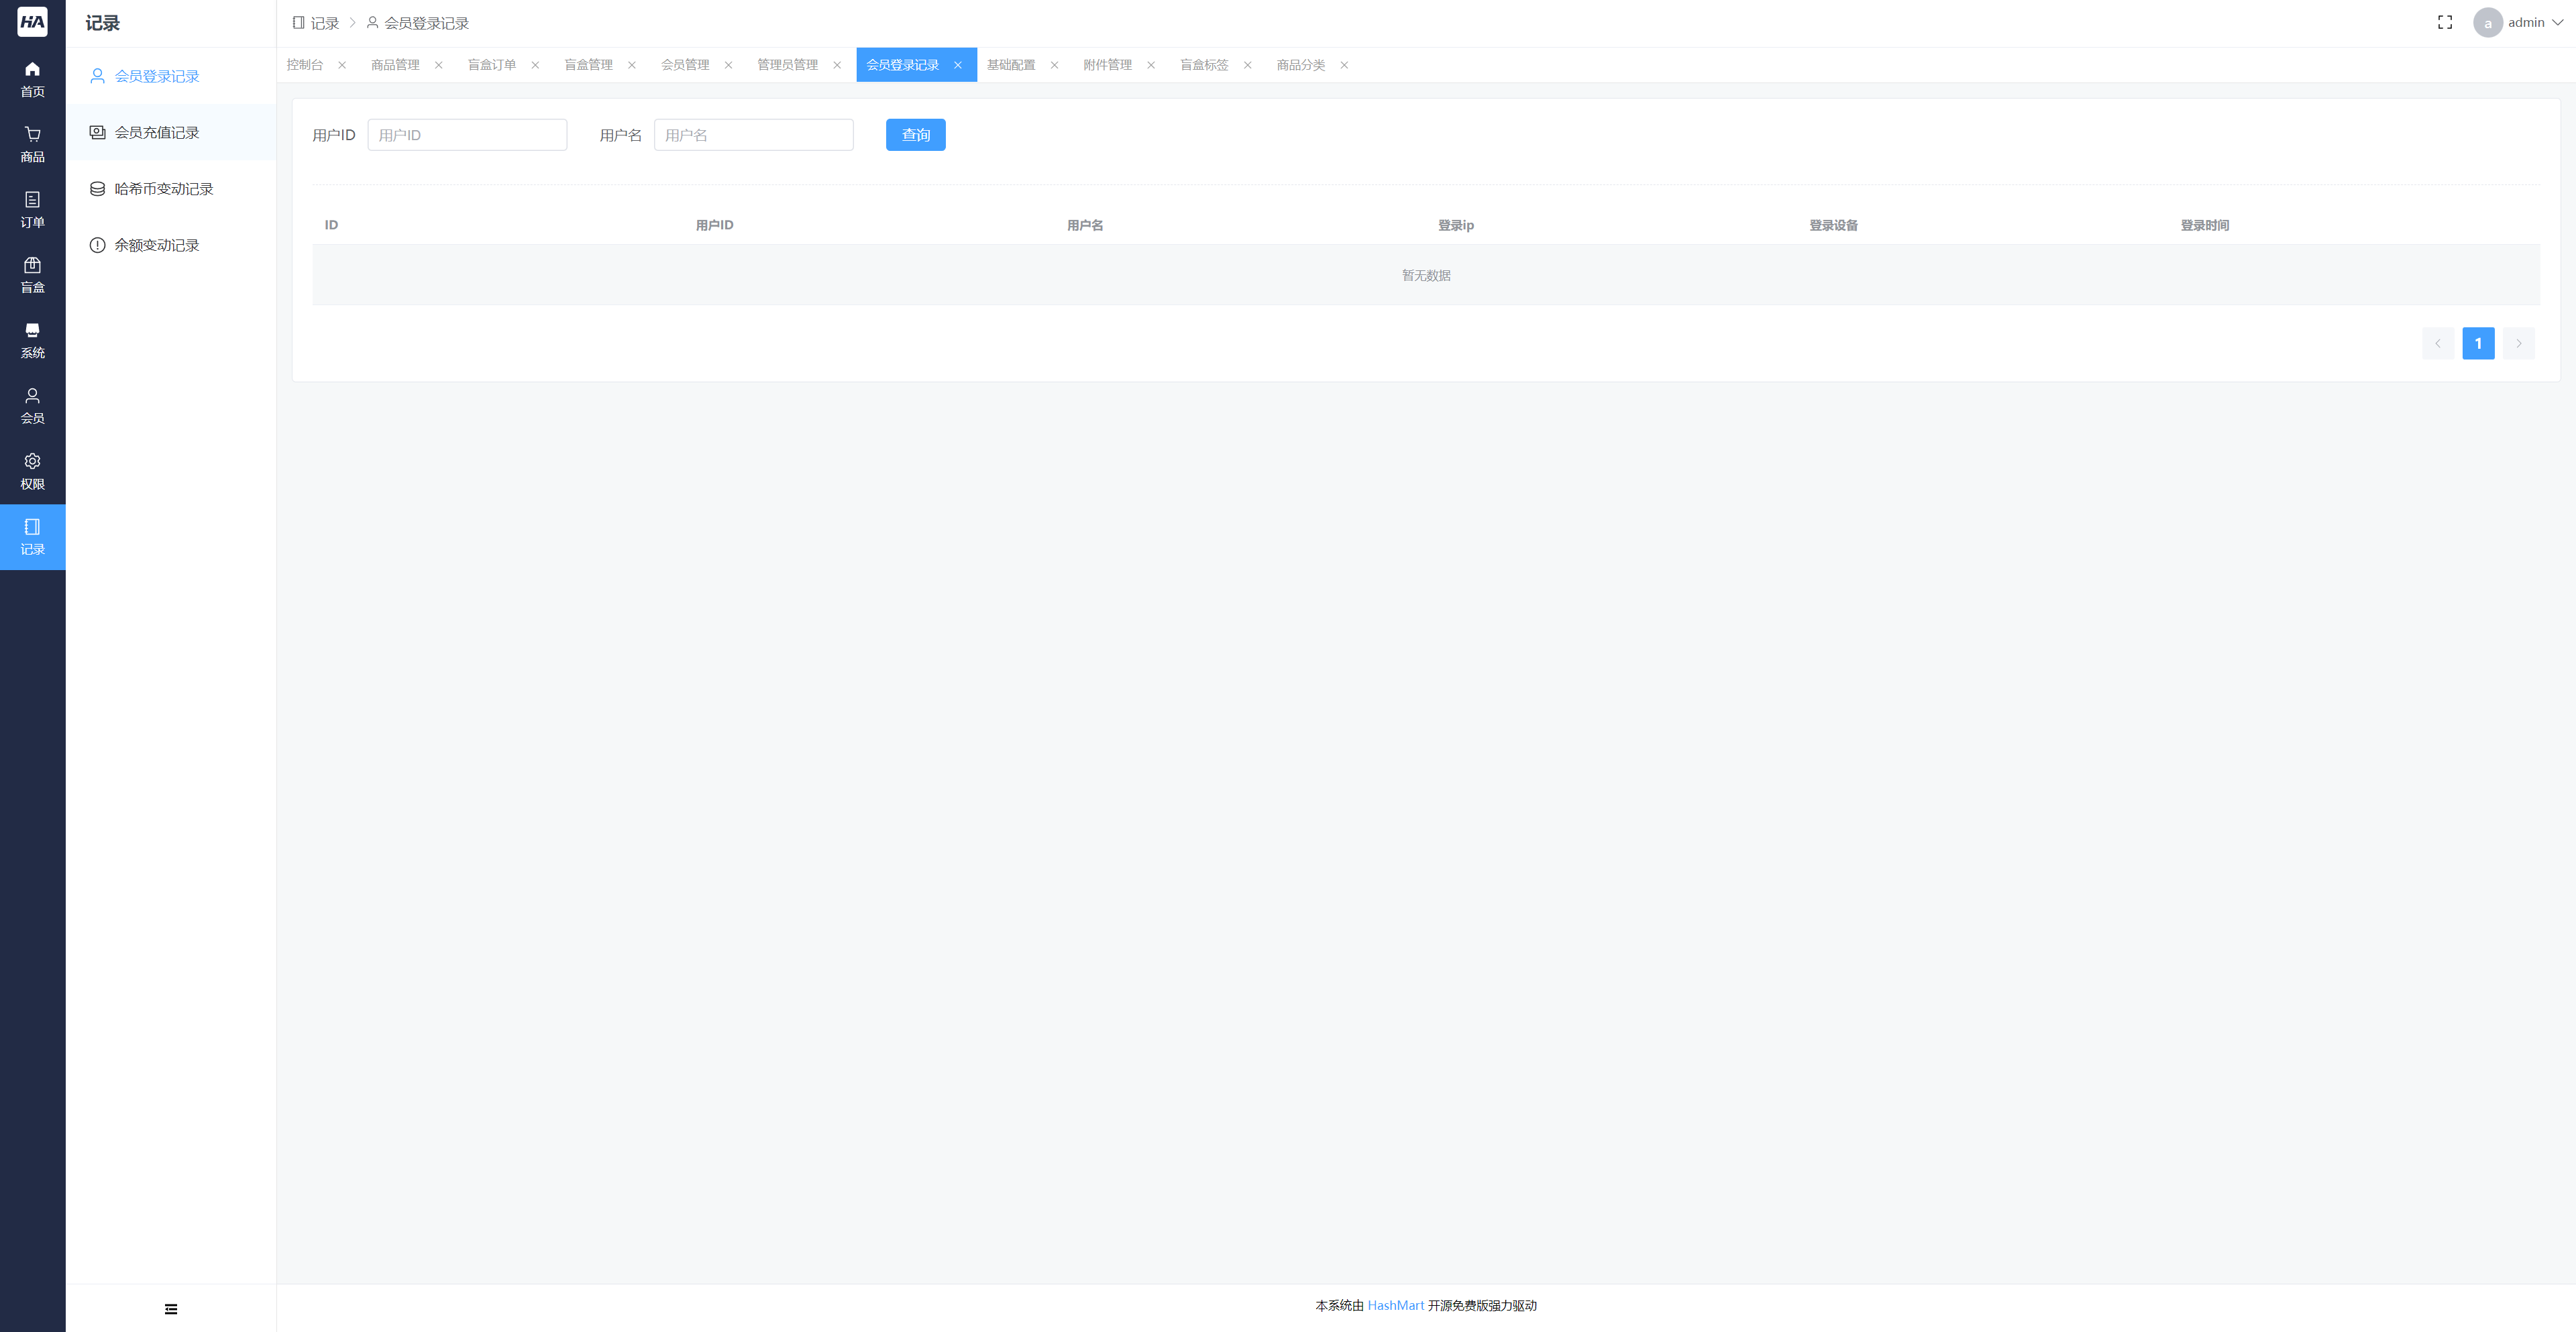The height and width of the screenshot is (1332, 2576).
Task: Go to the 订单 orders section
Action: point(32,209)
